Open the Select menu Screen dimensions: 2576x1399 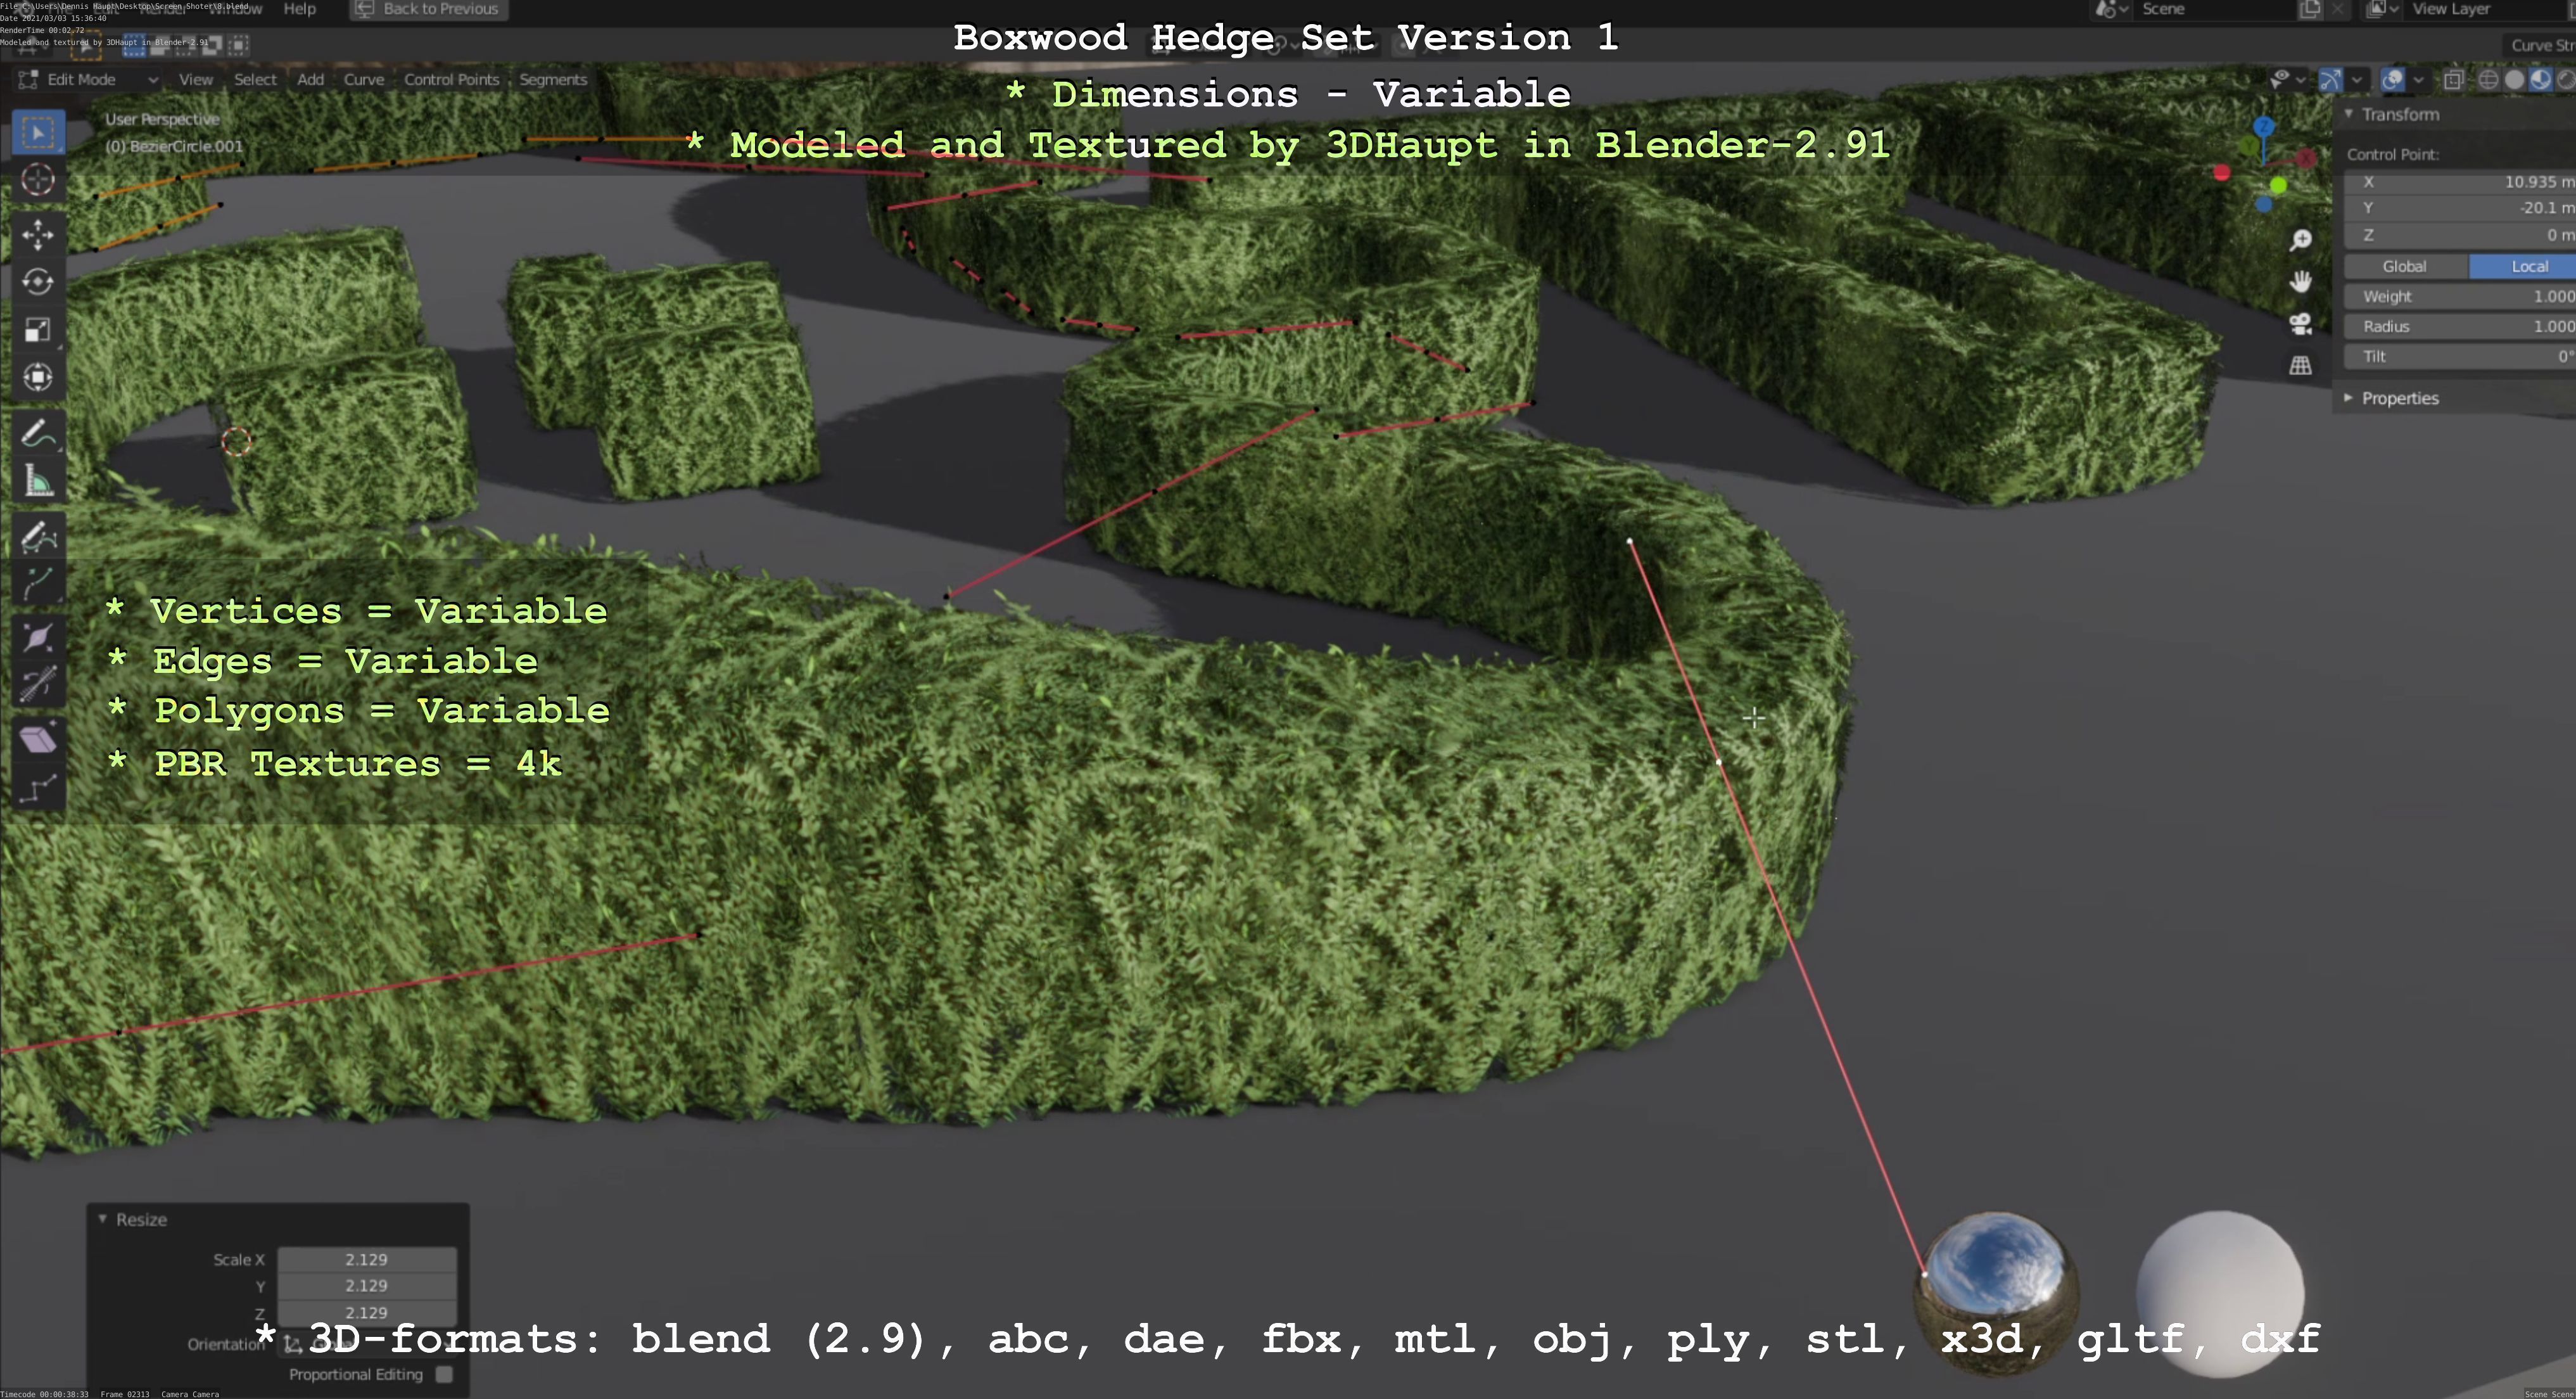[255, 79]
